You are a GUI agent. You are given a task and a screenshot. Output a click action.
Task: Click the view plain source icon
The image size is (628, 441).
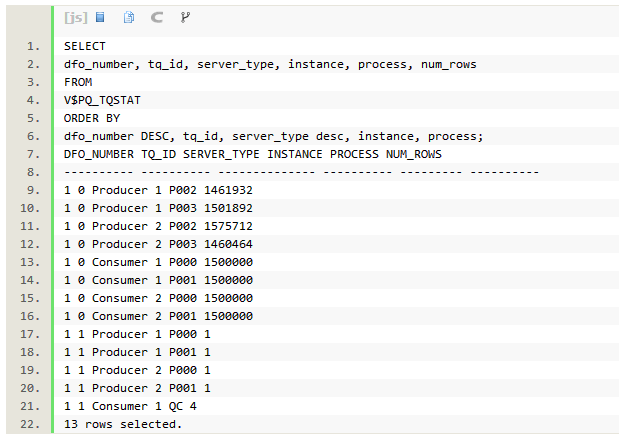pyautogui.click(x=101, y=18)
